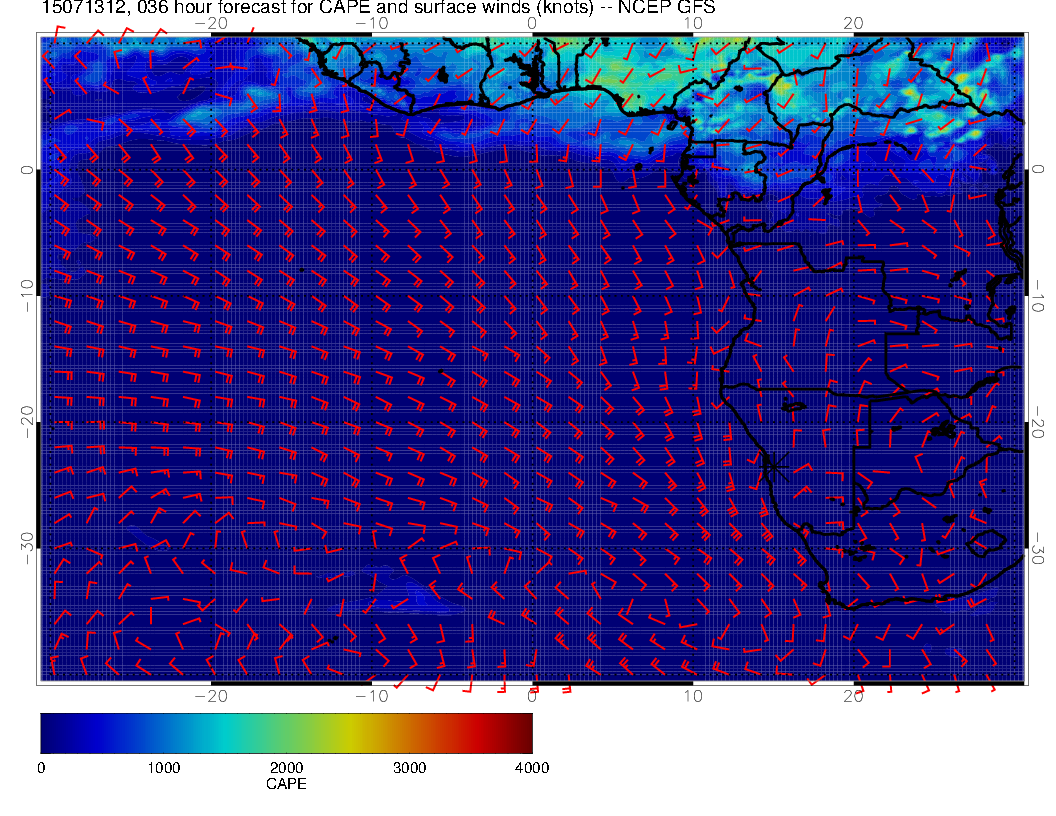Image resolution: width=1056 pixels, height=816 pixels.
Task: Click the 10 longitude label on the bottom axis
Action: (x=692, y=695)
